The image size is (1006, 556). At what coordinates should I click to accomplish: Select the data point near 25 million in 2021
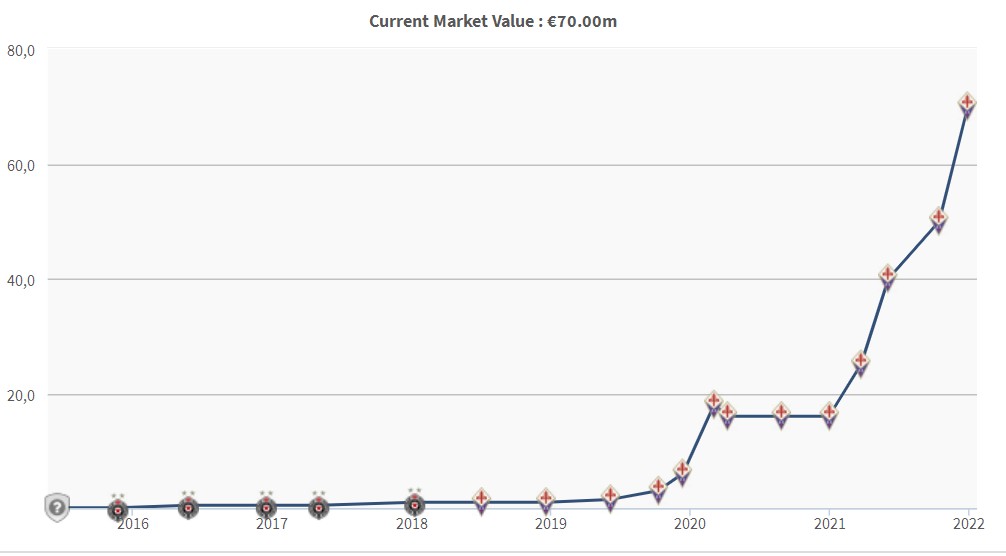tap(860, 362)
